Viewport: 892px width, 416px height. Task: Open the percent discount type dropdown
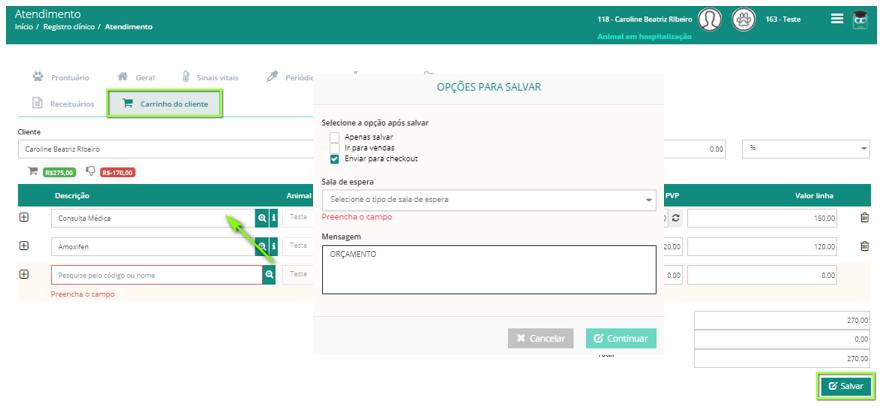(x=806, y=149)
